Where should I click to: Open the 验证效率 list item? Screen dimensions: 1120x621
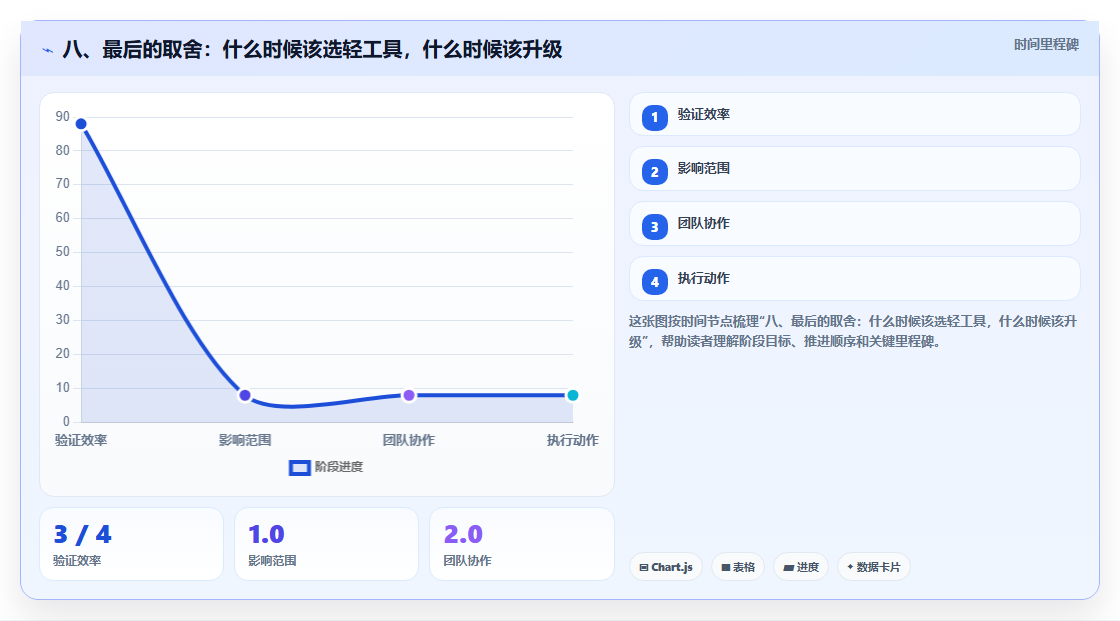(854, 114)
